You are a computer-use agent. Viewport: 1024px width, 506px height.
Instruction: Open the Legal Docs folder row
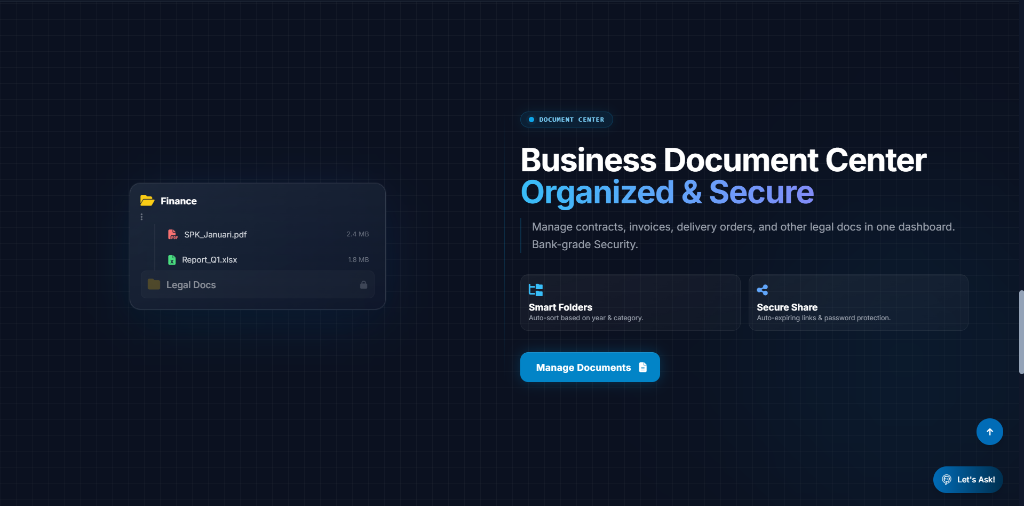pos(257,285)
